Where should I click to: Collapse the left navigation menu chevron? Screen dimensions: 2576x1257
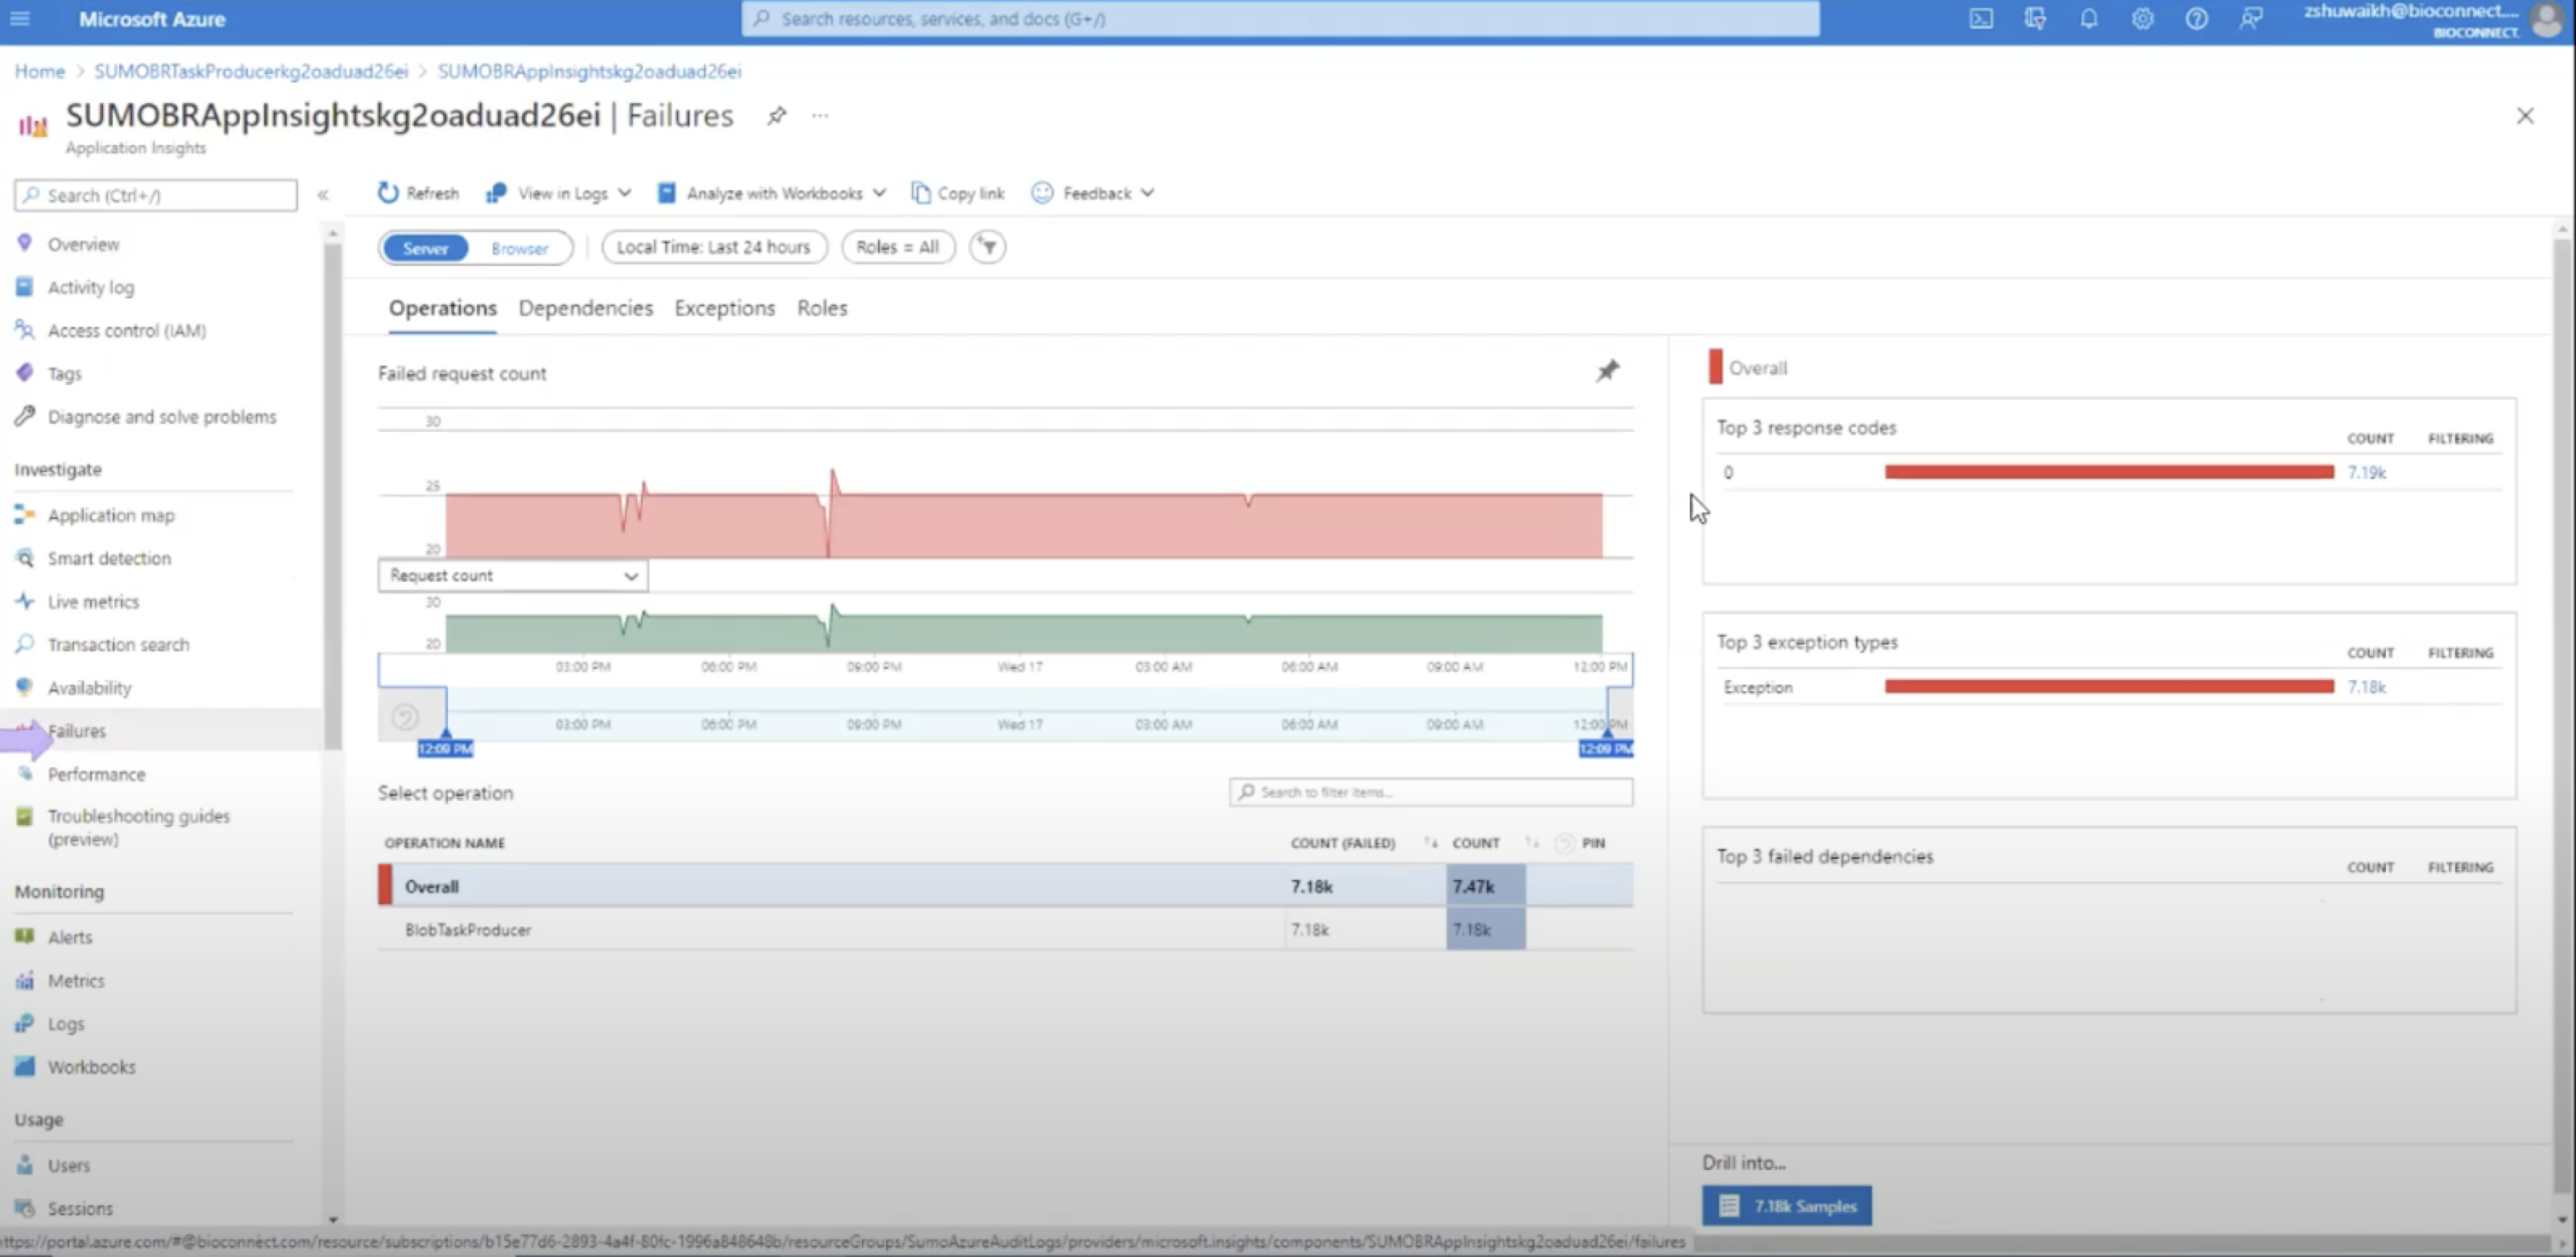point(323,195)
